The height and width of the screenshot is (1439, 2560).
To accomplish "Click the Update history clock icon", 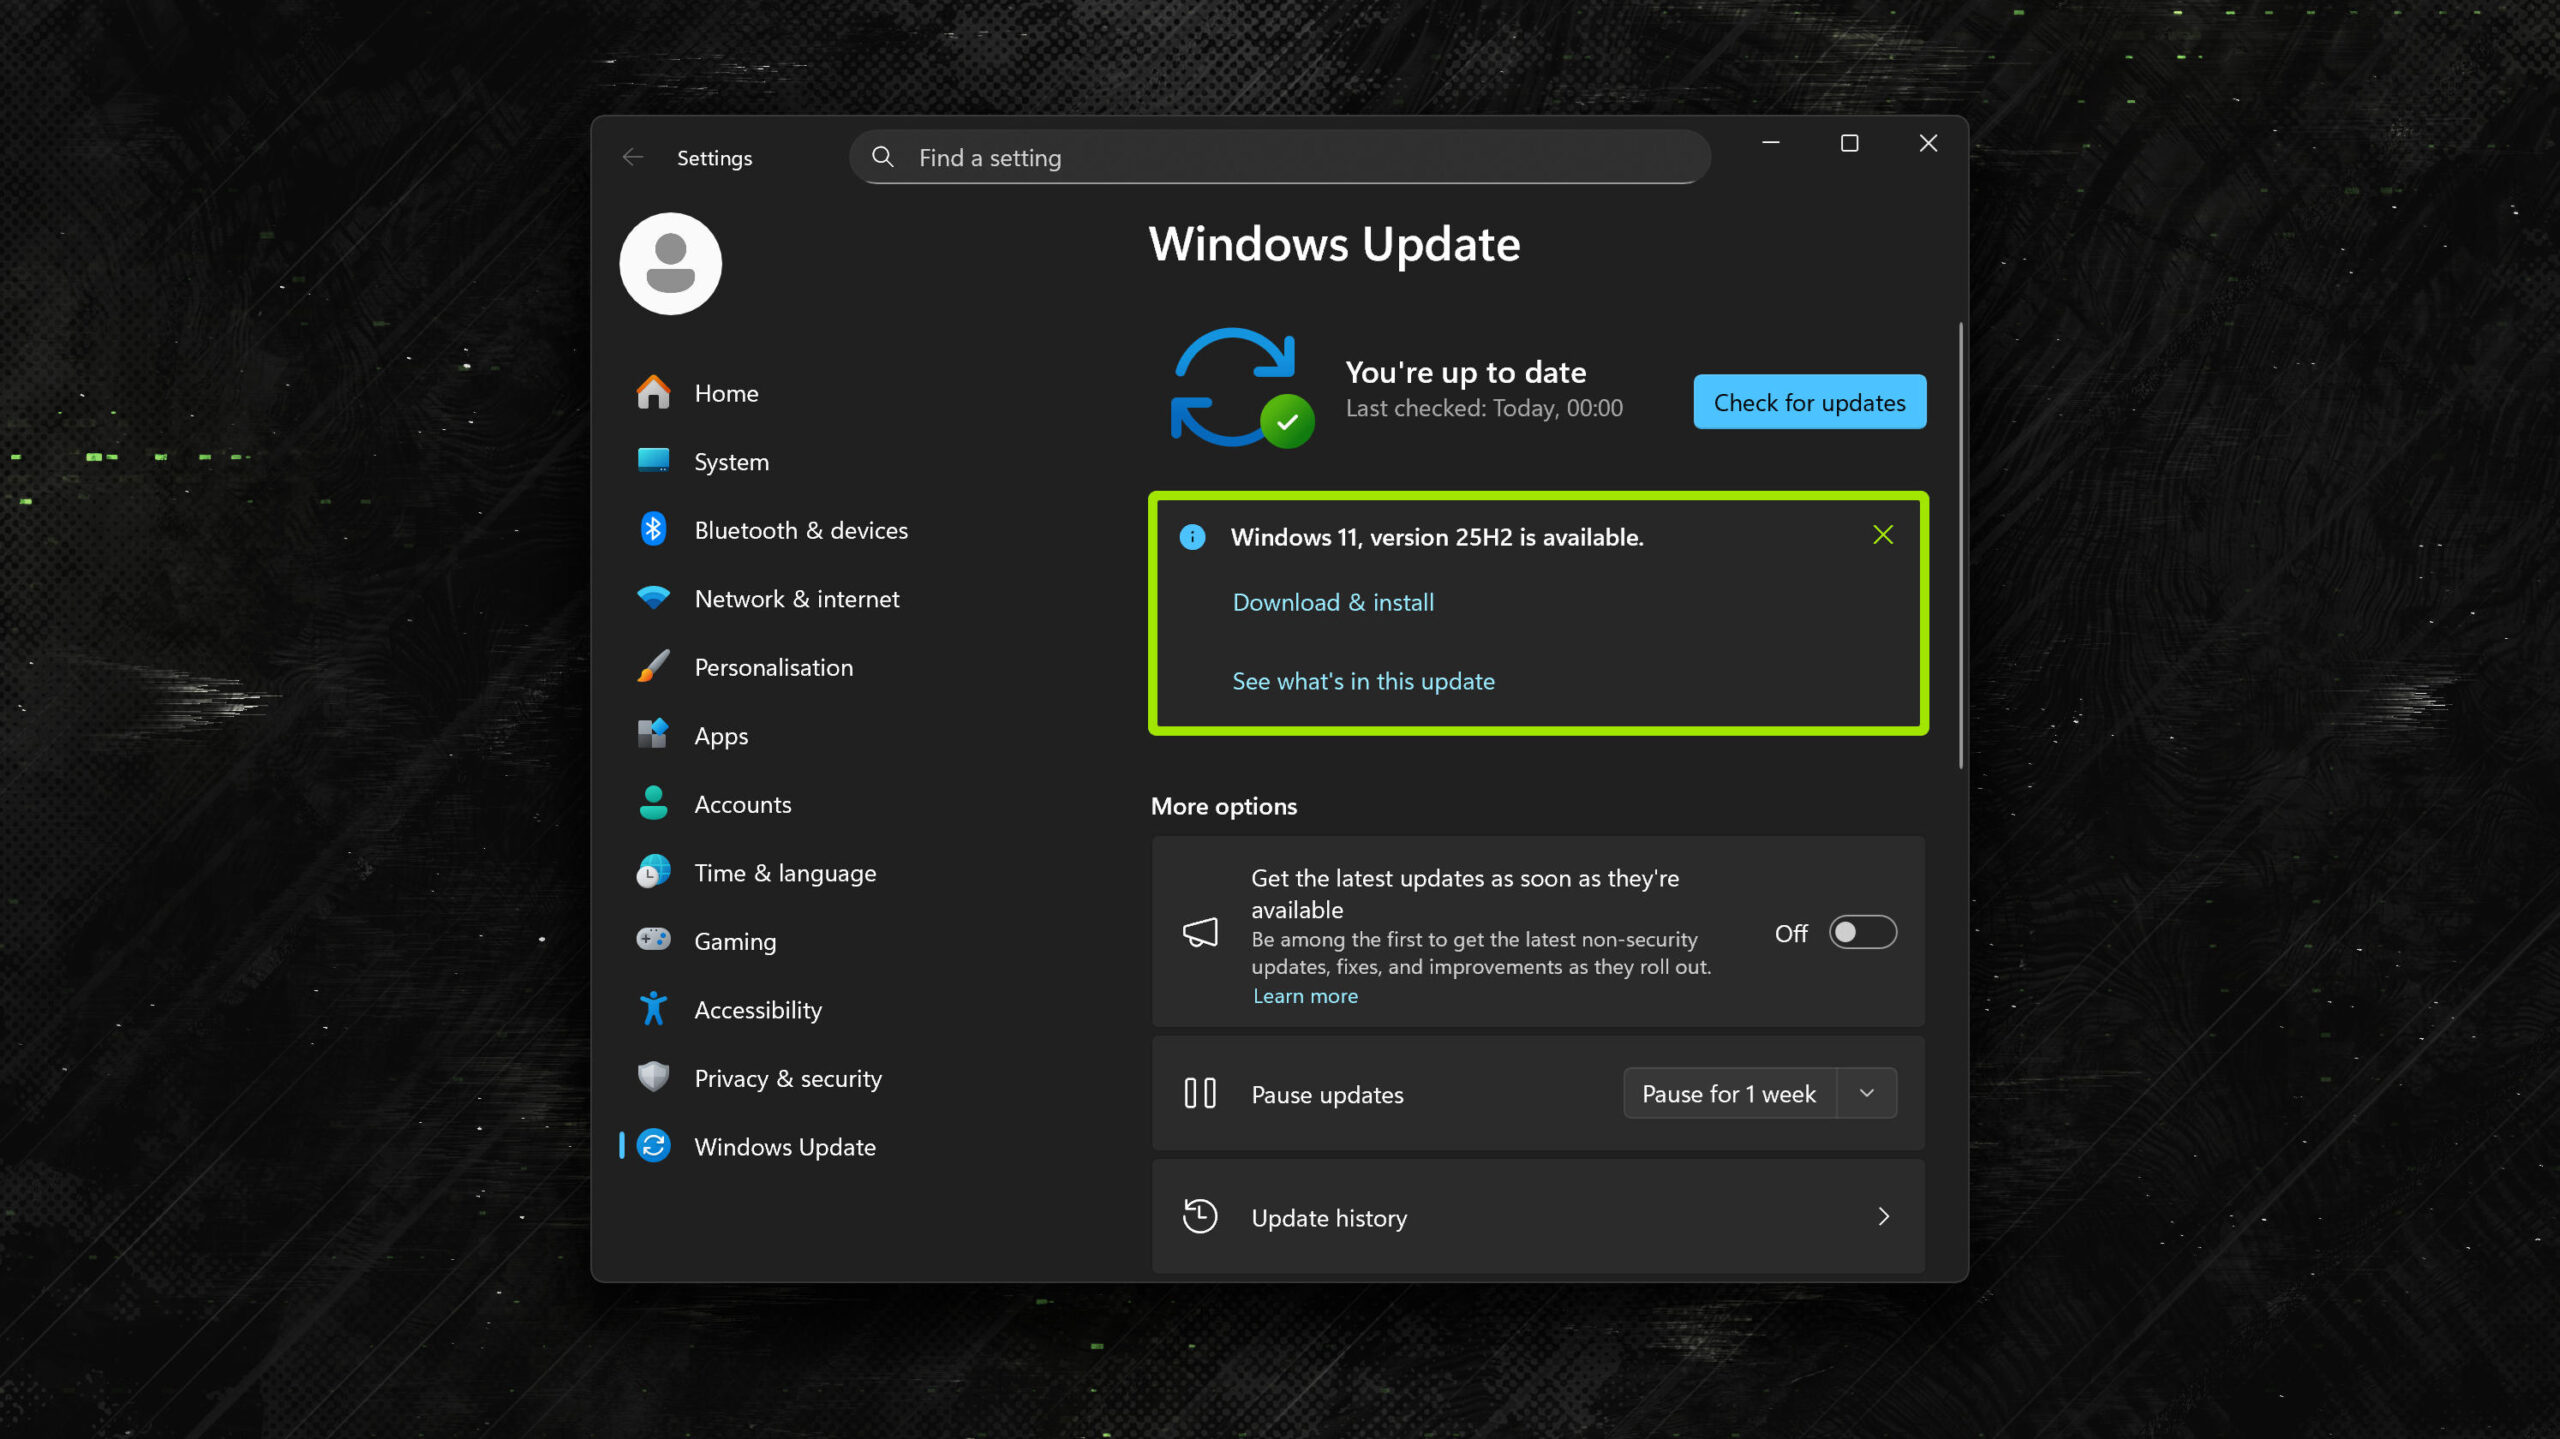I will (1200, 1216).
